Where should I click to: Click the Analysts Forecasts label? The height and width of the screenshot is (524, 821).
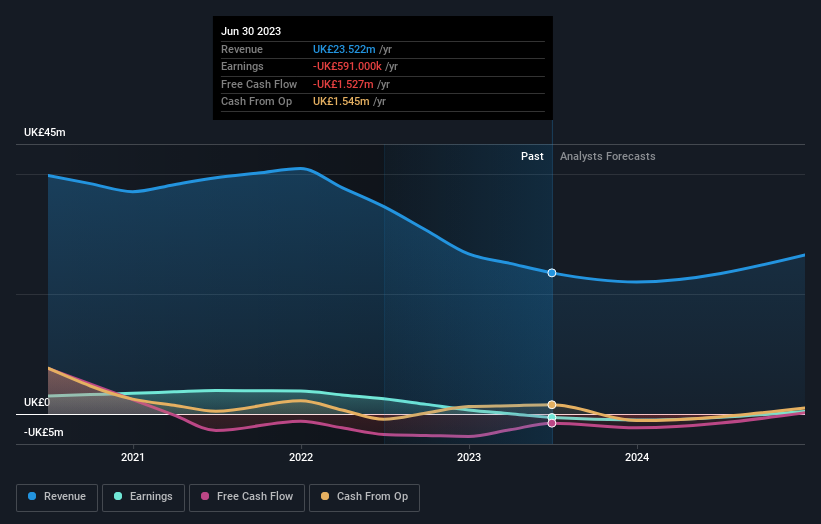pos(607,156)
